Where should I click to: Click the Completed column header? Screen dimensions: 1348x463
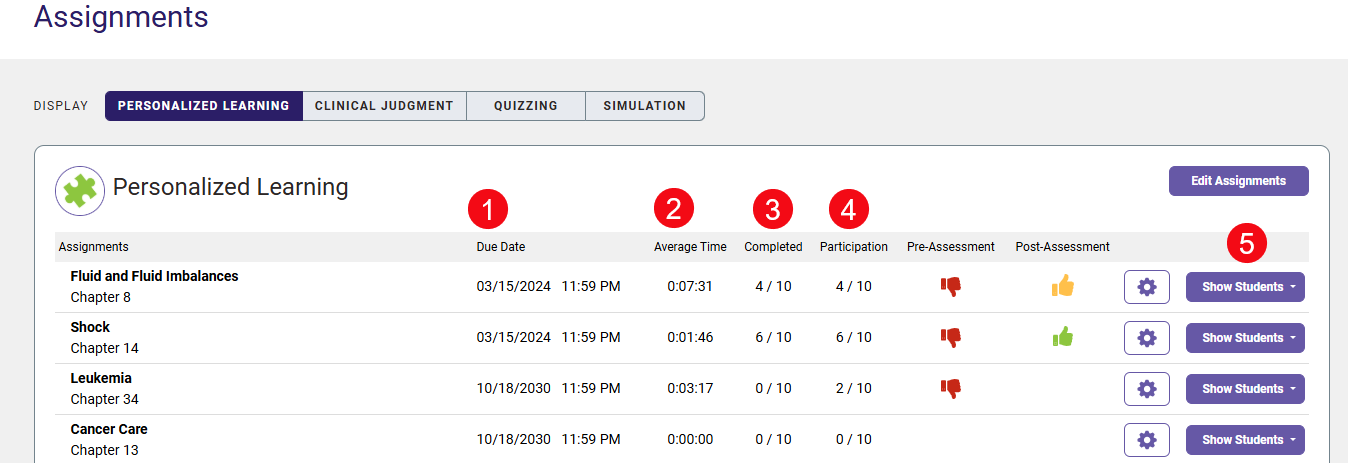point(773,247)
